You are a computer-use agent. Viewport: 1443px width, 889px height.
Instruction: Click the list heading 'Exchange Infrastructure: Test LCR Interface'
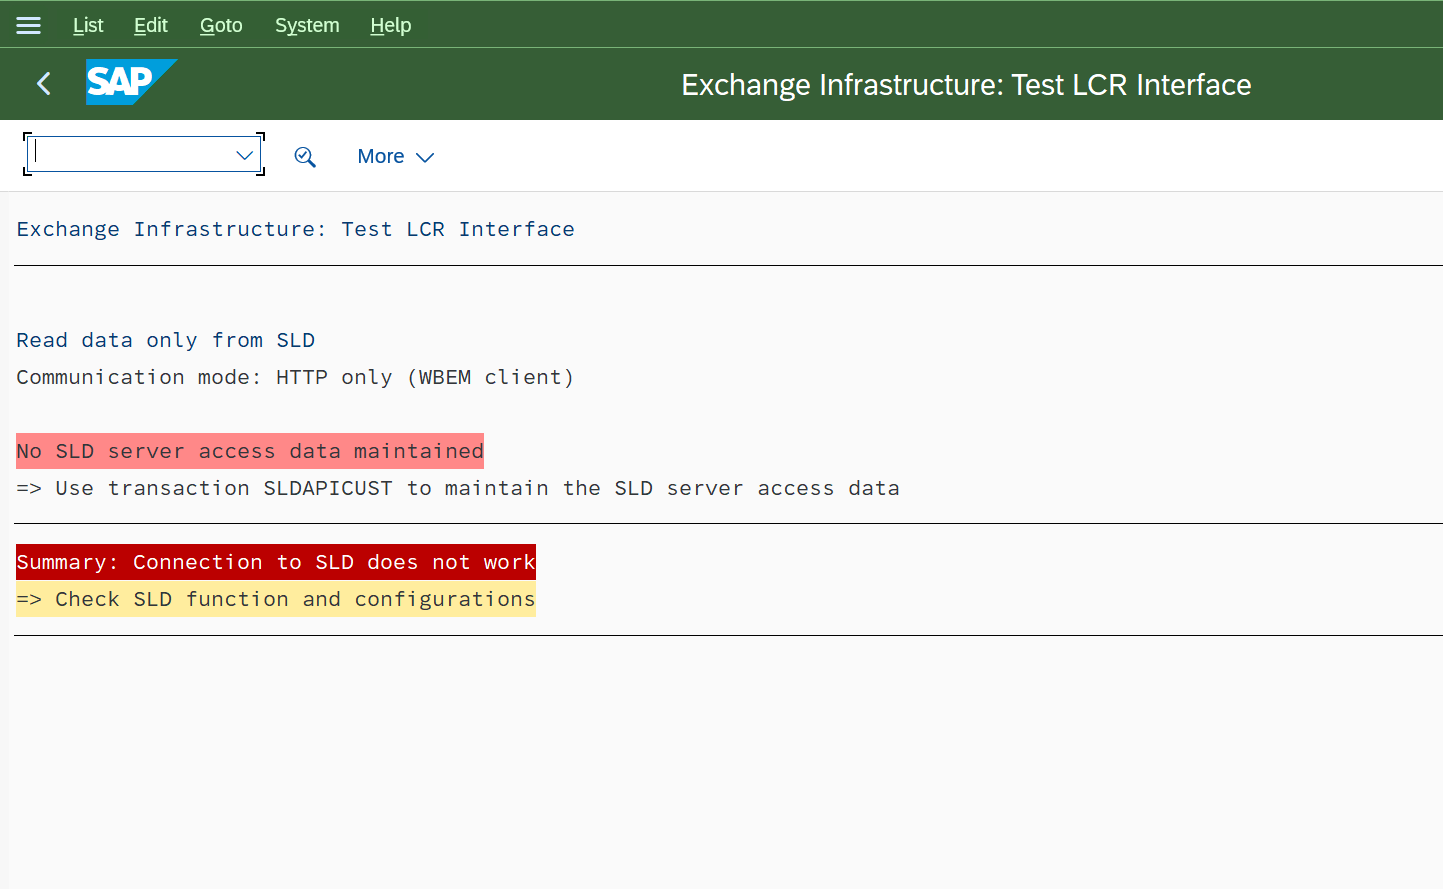point(296,229)
